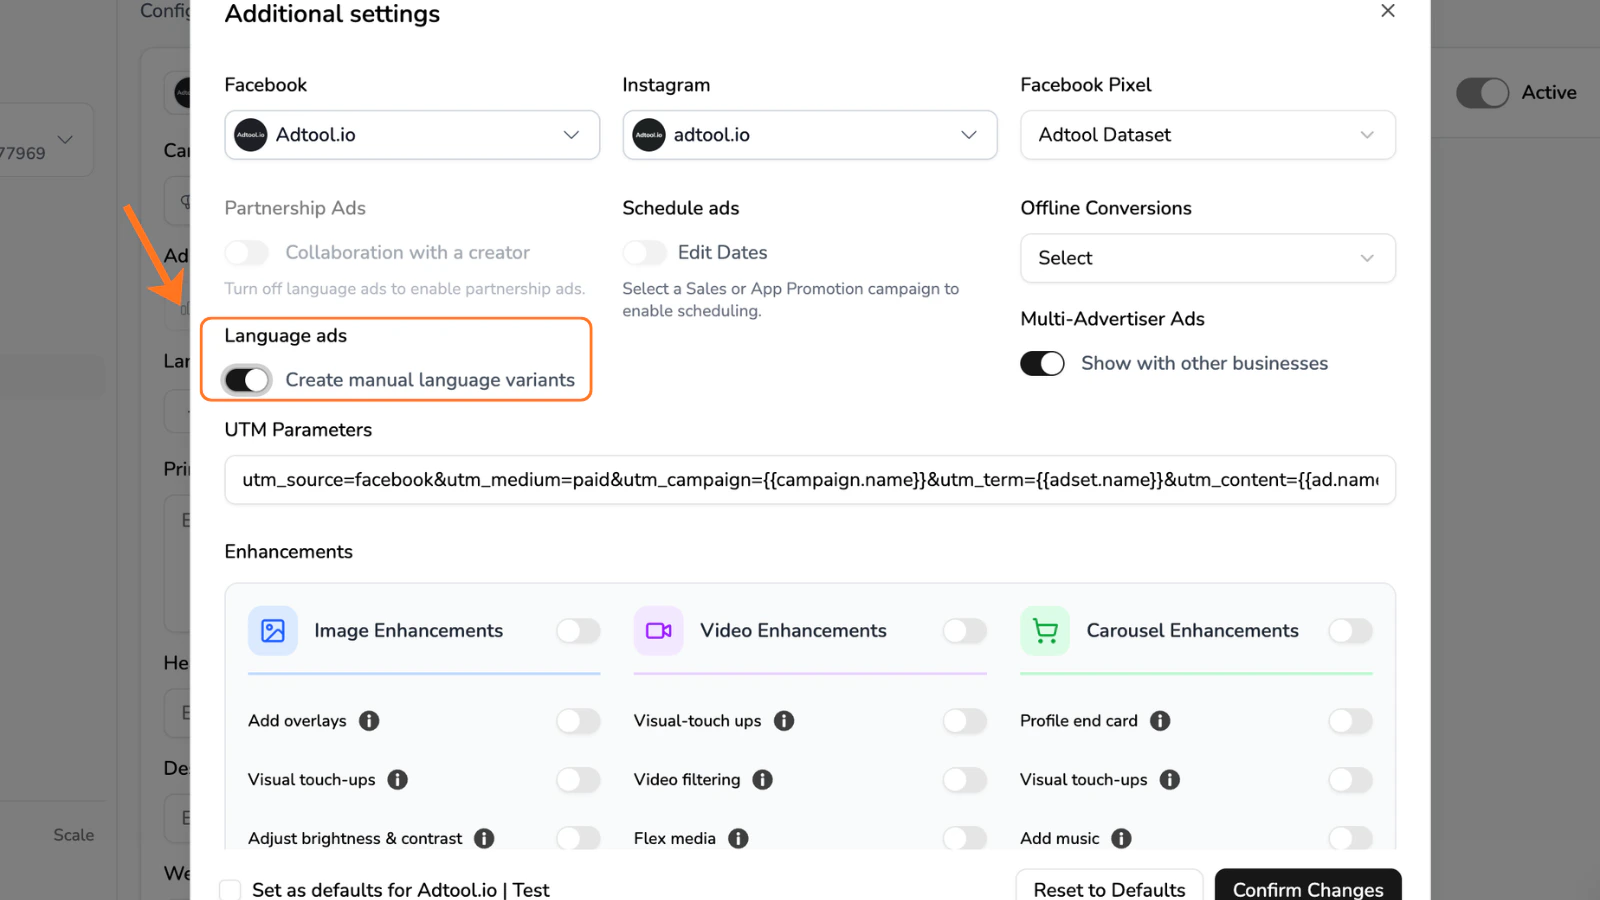Click inside the UTM Parameters field
Viewport: 1600px width, 900px height.
[810, 480]
